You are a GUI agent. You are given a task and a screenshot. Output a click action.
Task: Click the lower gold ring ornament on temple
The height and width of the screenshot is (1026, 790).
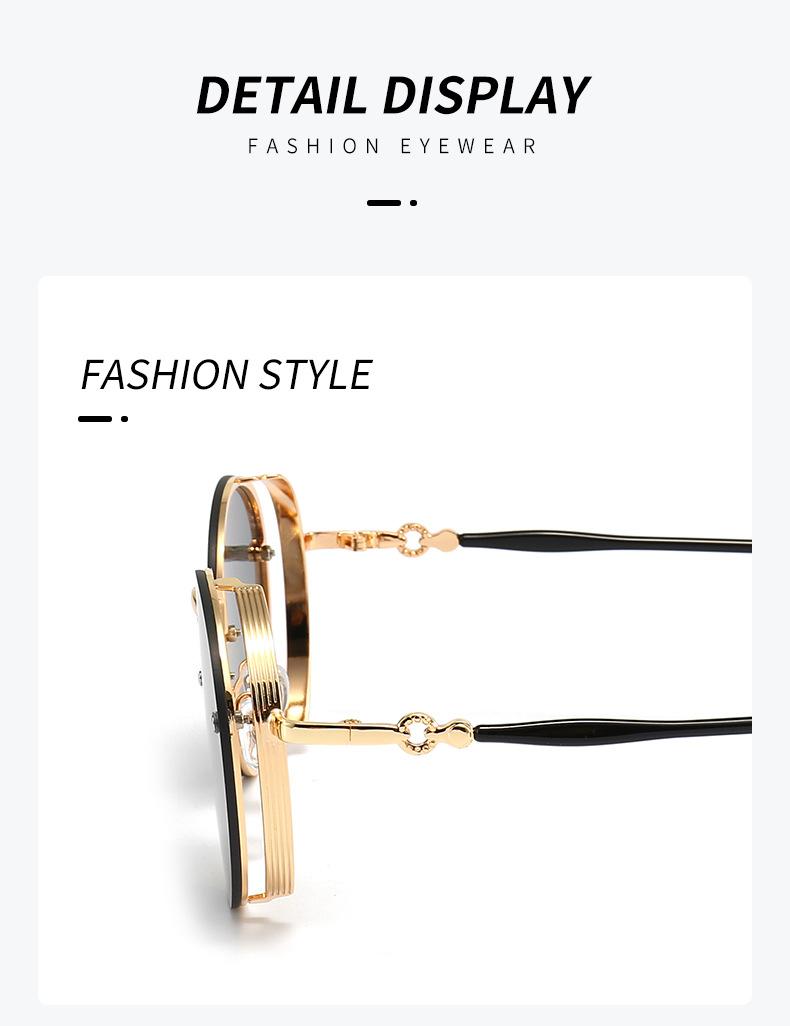click(x=416, y=734)
